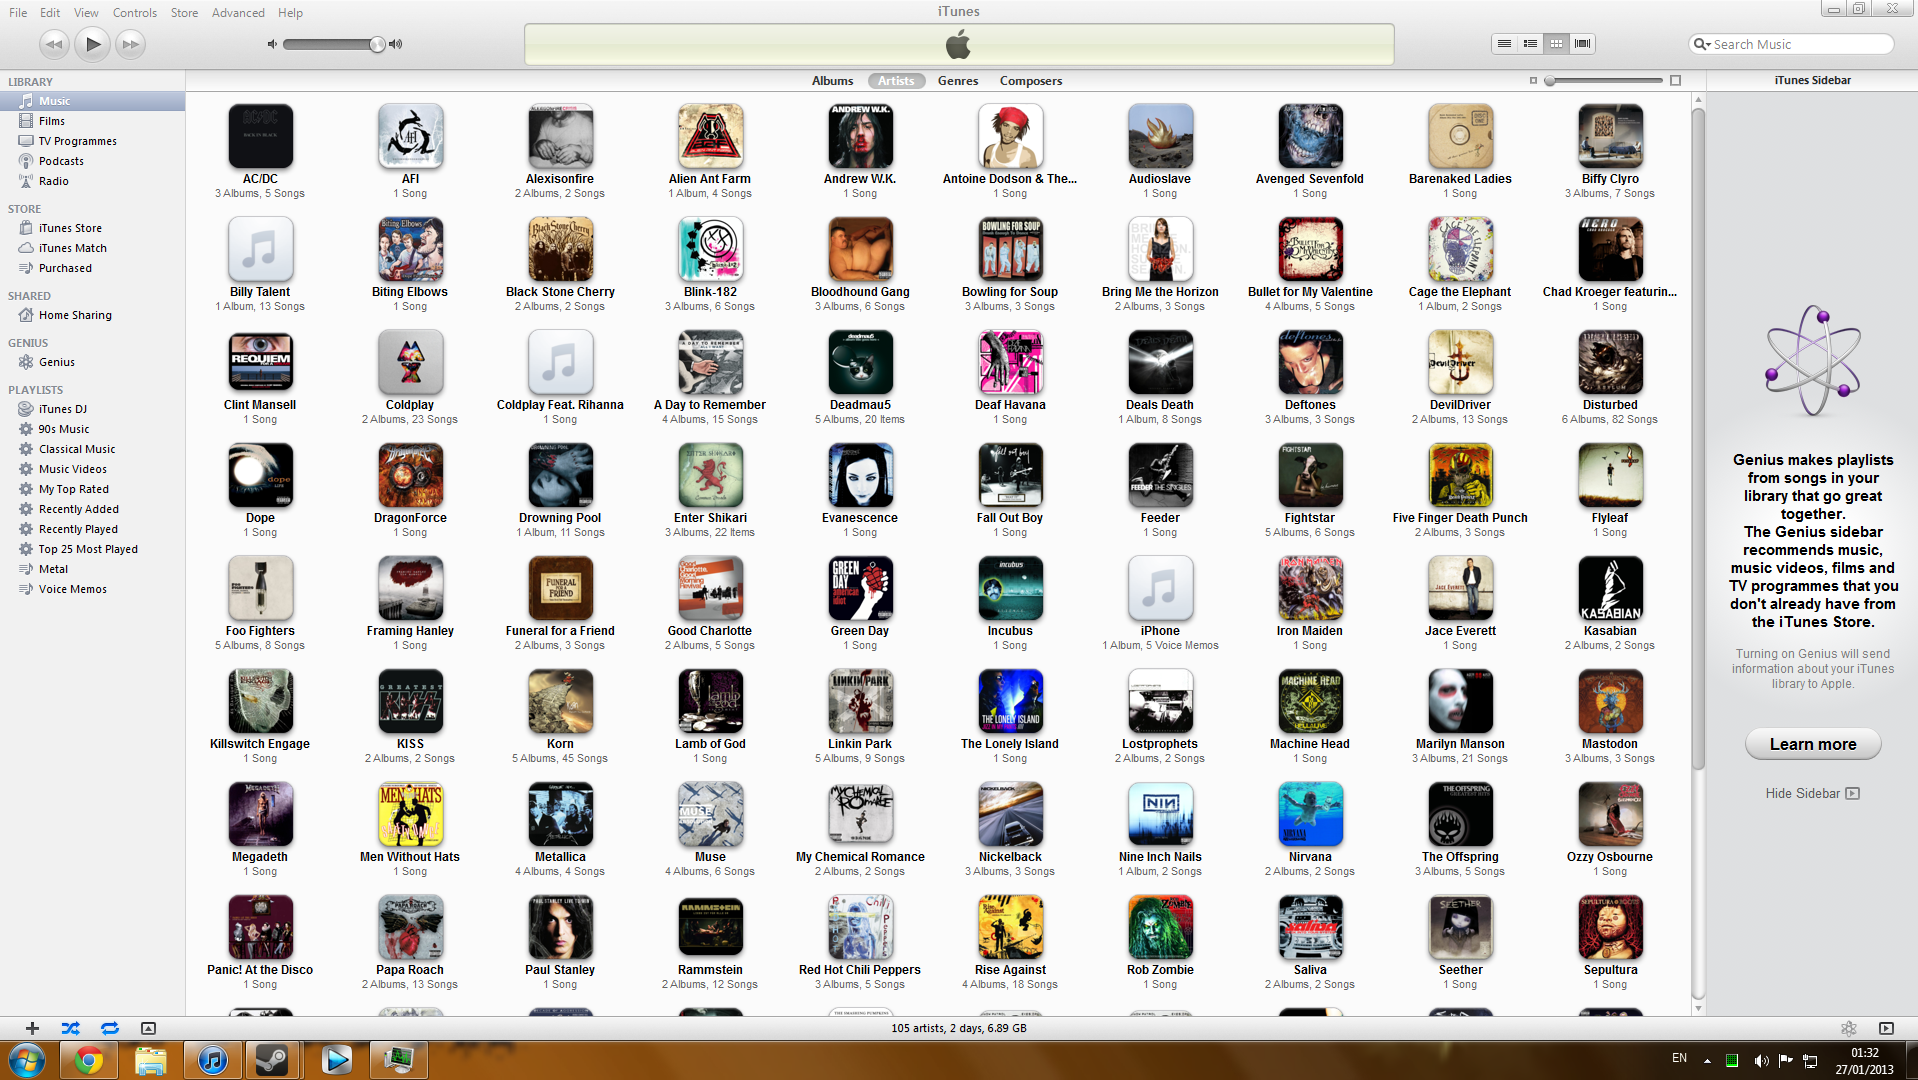The height and width of the screenshot is (1080, 1918).
Task: Open the Help menu
Action: click(x=290, y=13)
